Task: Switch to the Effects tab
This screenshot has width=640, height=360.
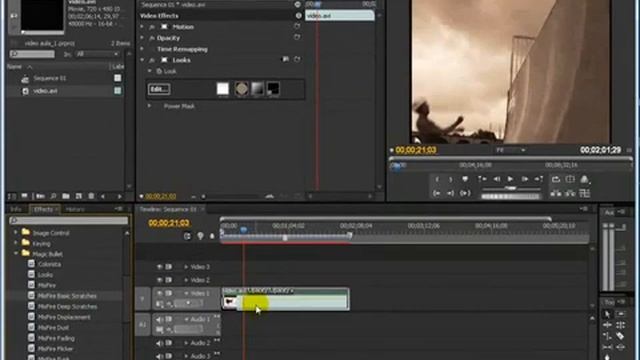Action: [43, 209]
